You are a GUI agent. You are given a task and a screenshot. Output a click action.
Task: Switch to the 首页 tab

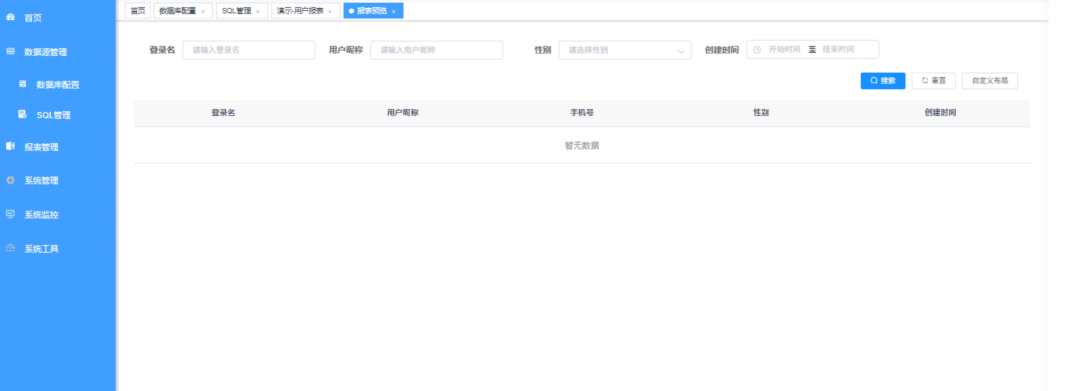(138, 10)
